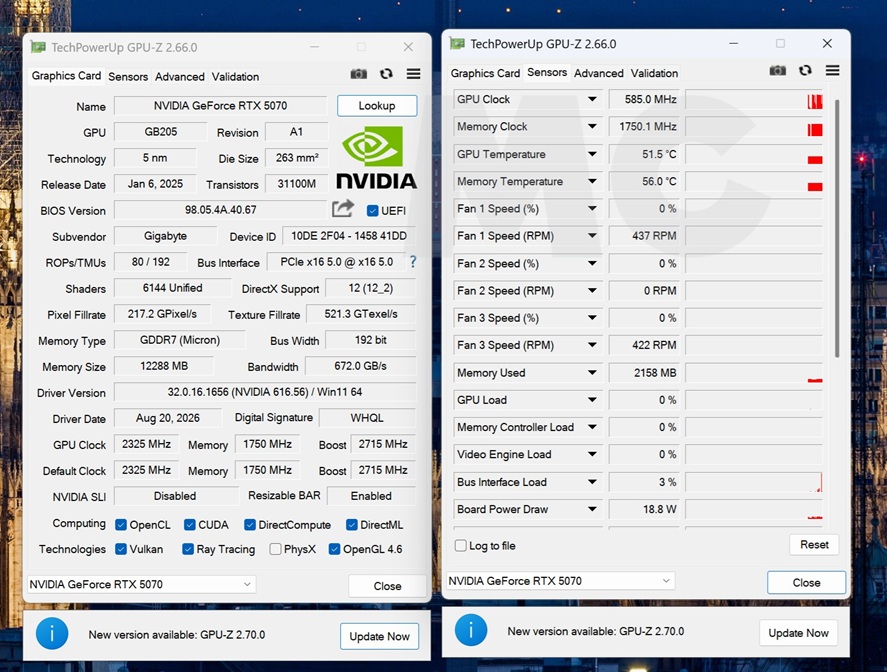Image resolution: width=887 pixels, height=672 pixels.
Task: Click the BIOS Version field 98.05.4A.40.67
Action: [x=221, y=210]
